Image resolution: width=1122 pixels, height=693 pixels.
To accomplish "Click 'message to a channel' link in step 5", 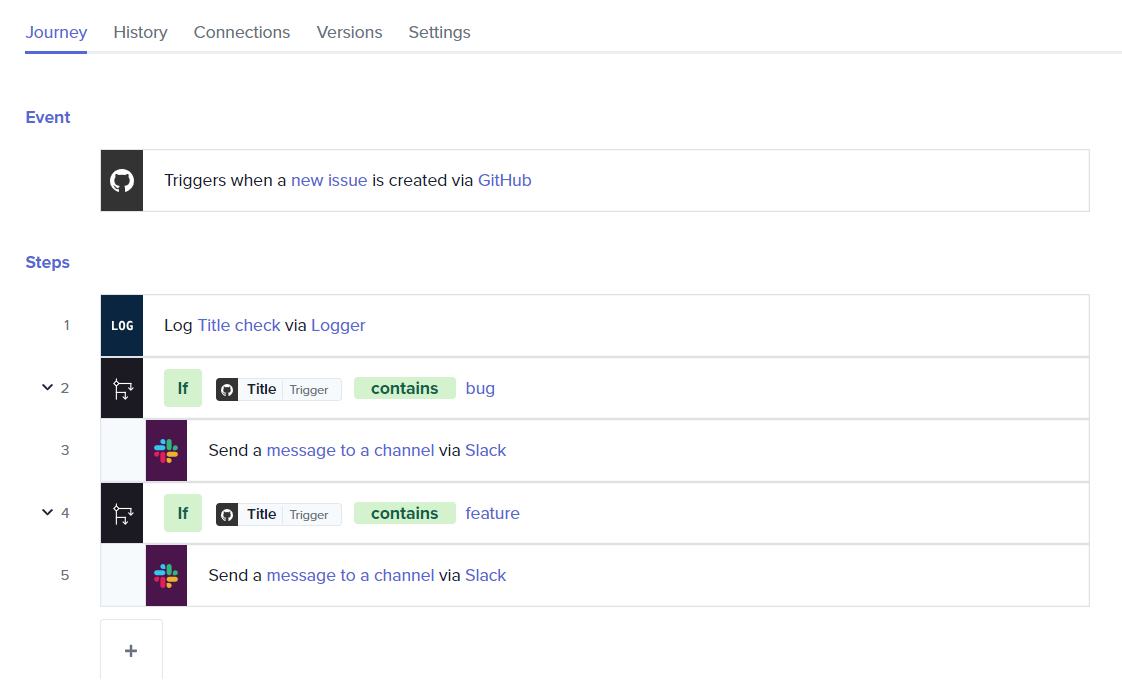I will pyautogui.click(x=351, y=576).
